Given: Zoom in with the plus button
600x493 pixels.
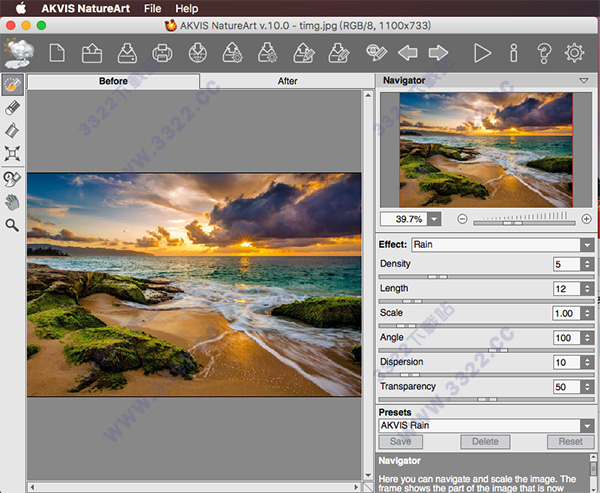Looking at the screenshot, I should 586,219.
